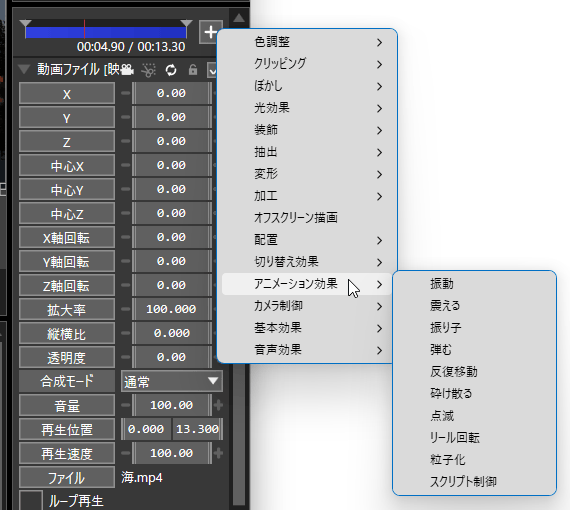Click the ファイル button
The width and height of the screenshot is (570, 510).
67,477
